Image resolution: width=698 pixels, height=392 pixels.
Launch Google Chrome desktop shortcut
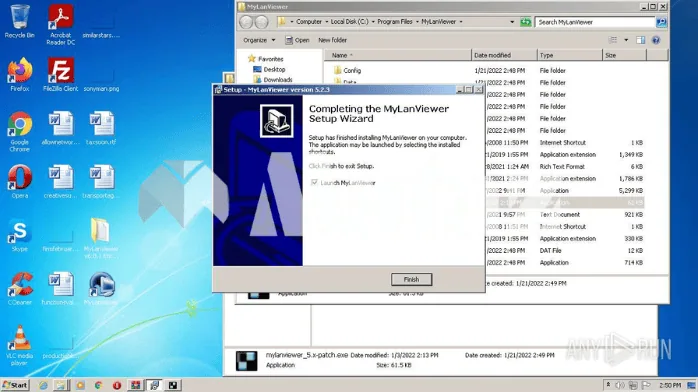(x=20, y=132)
